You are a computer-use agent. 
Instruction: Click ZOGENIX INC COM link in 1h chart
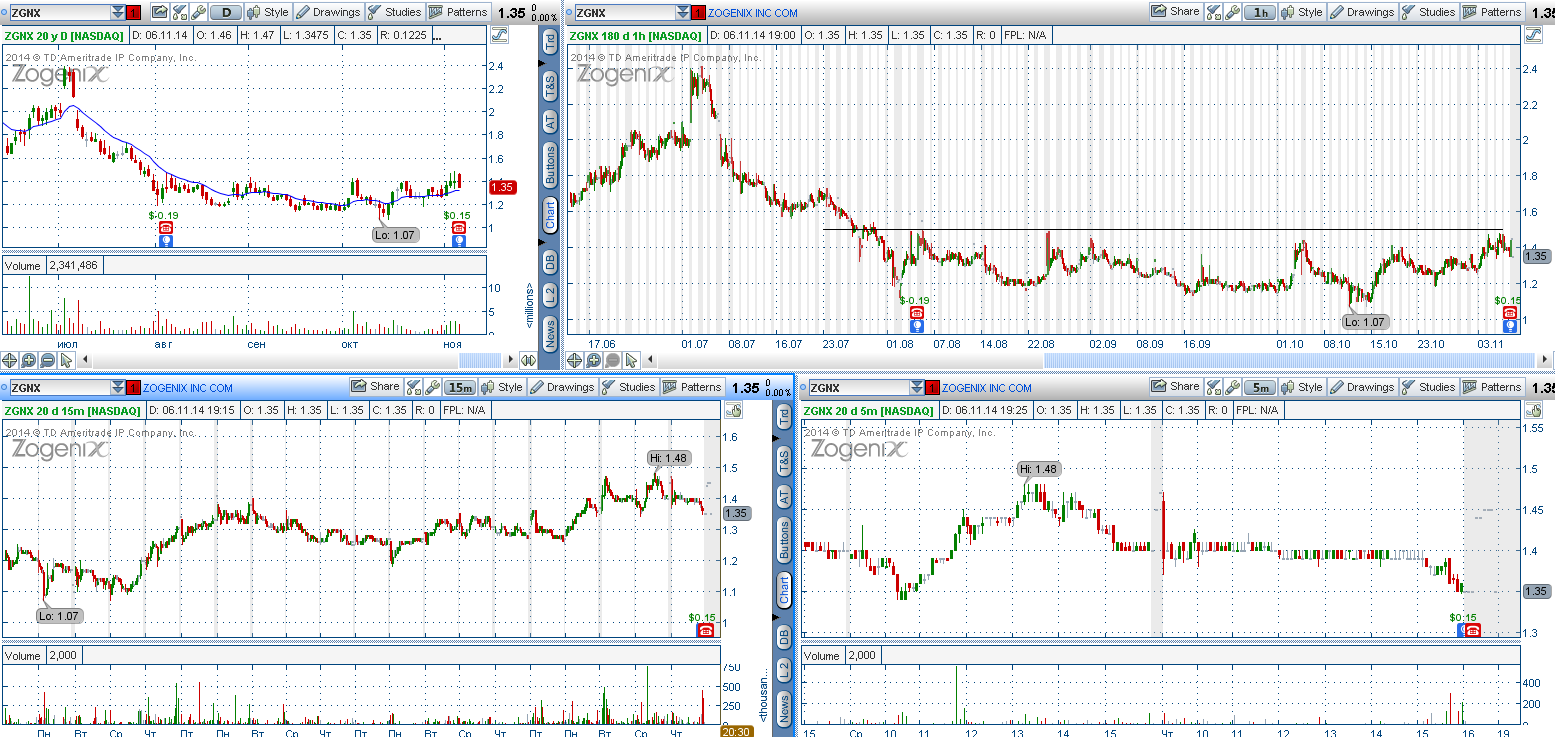[x=753, y=13]
